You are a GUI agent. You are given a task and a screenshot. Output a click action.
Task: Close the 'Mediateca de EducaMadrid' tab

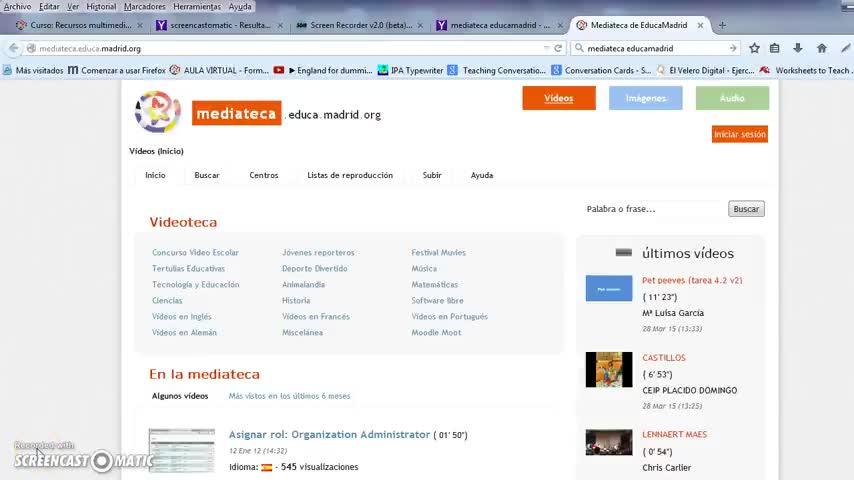point(700,25)
